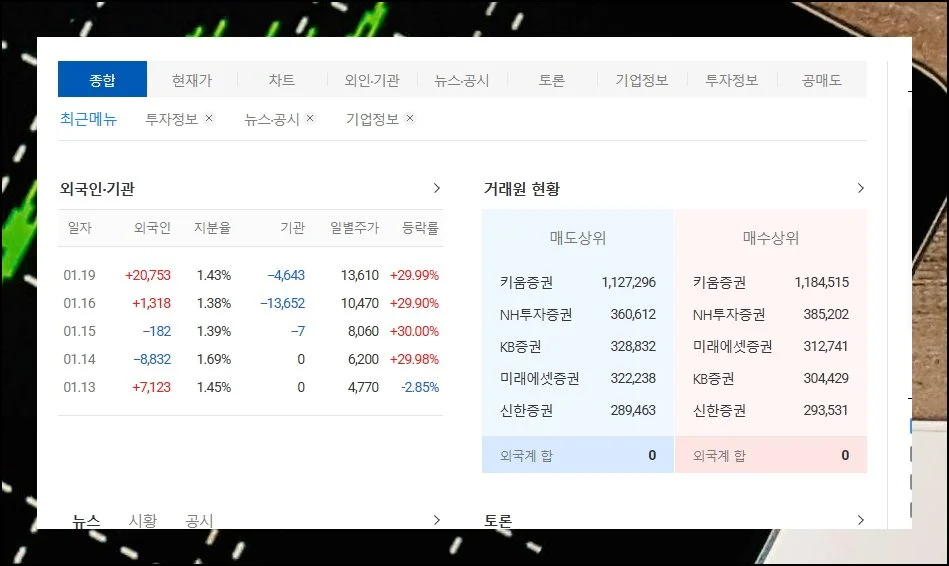Remove 기업정보 from recent menu
949x566 pixels.
(409, 118)
